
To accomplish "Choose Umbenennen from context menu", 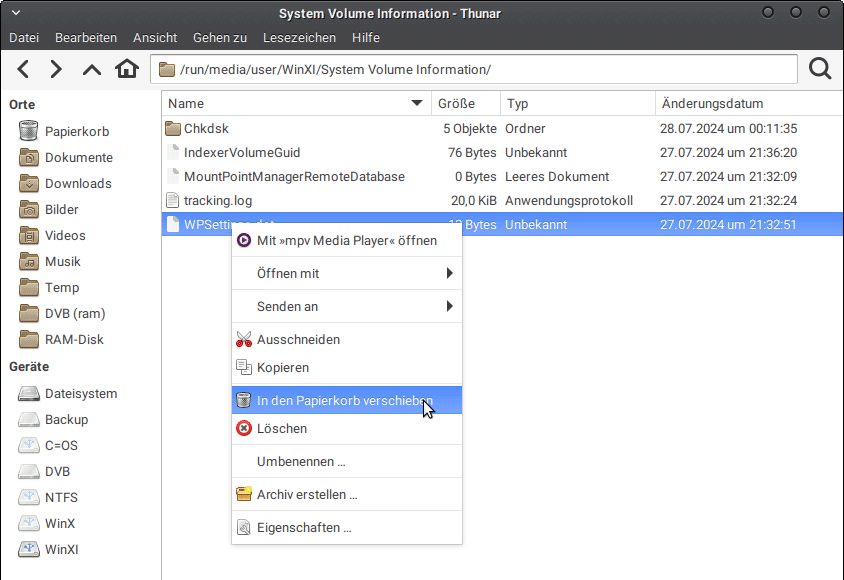I will coord(347,462).
